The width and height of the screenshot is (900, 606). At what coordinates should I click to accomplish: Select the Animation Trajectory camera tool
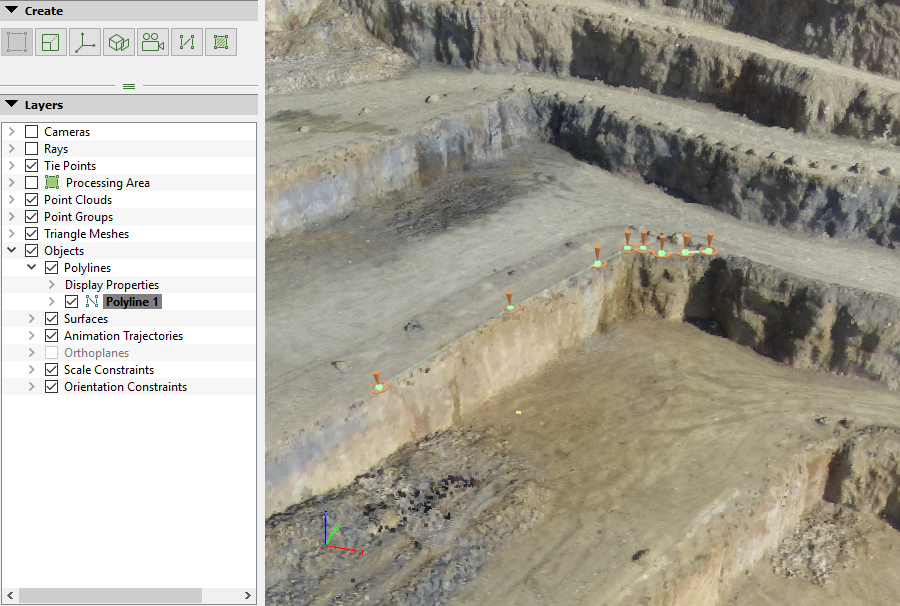pos(152,42)
